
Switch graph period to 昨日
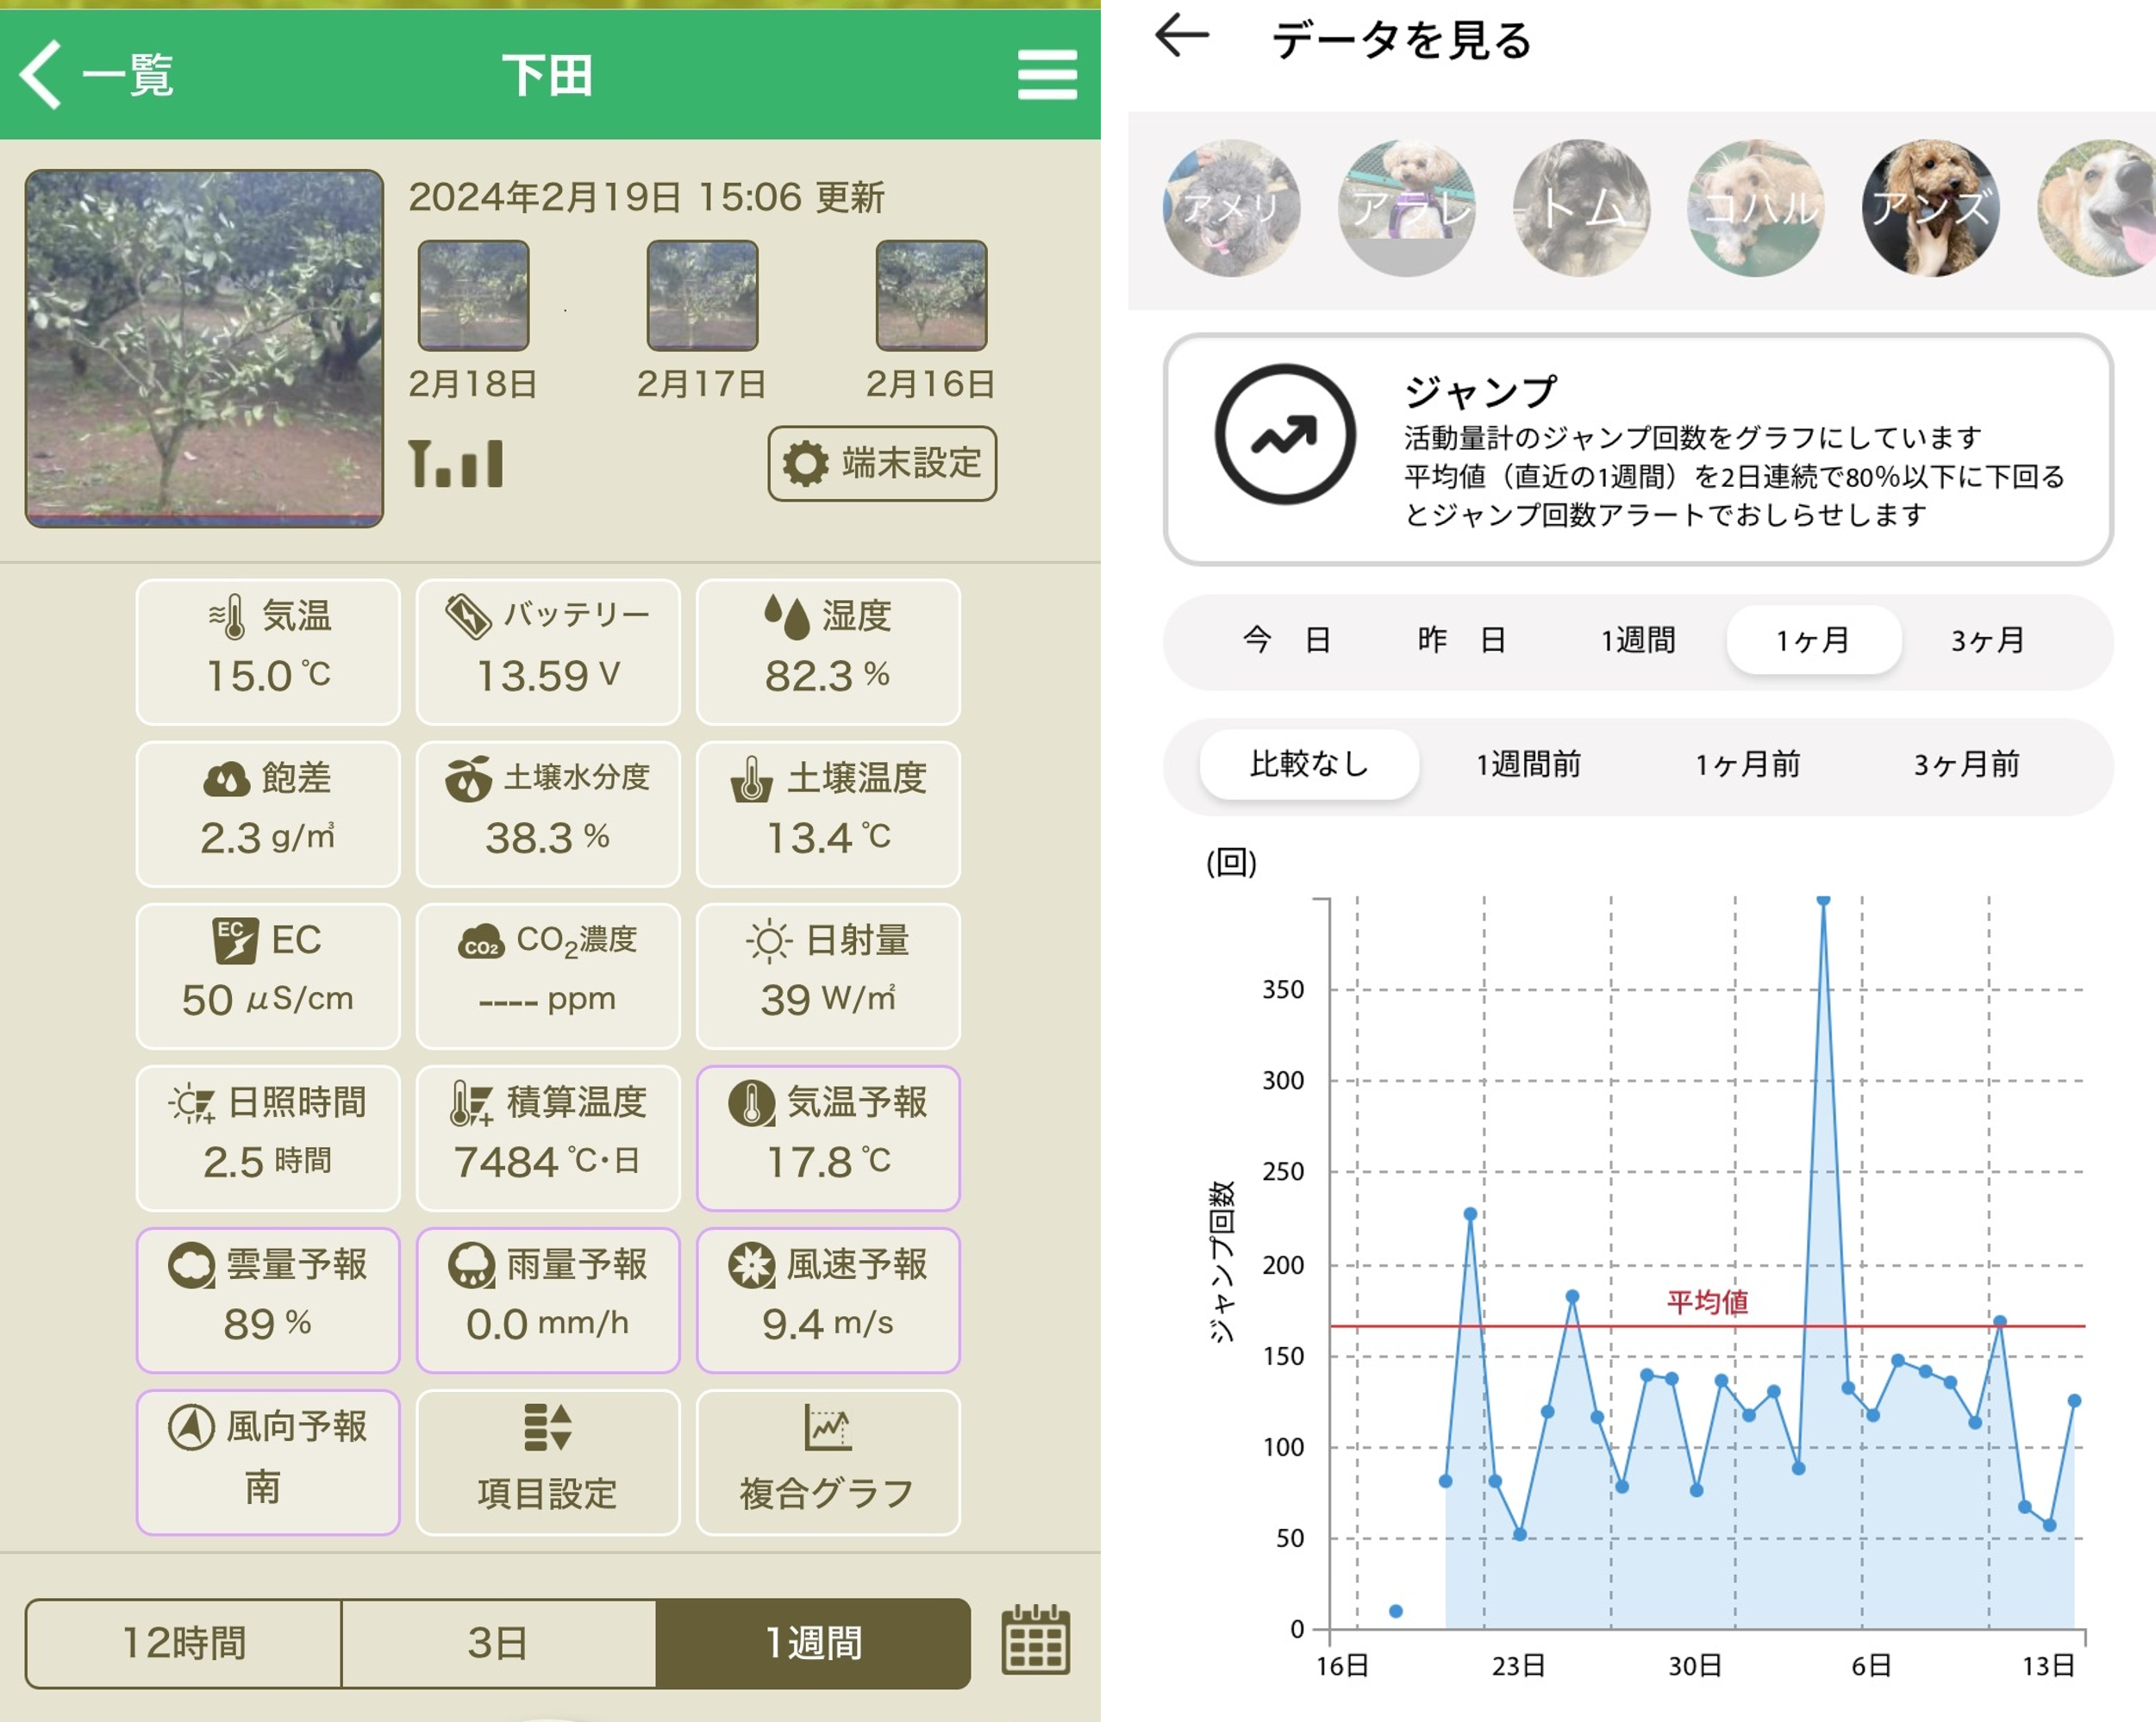(1461, 640)
